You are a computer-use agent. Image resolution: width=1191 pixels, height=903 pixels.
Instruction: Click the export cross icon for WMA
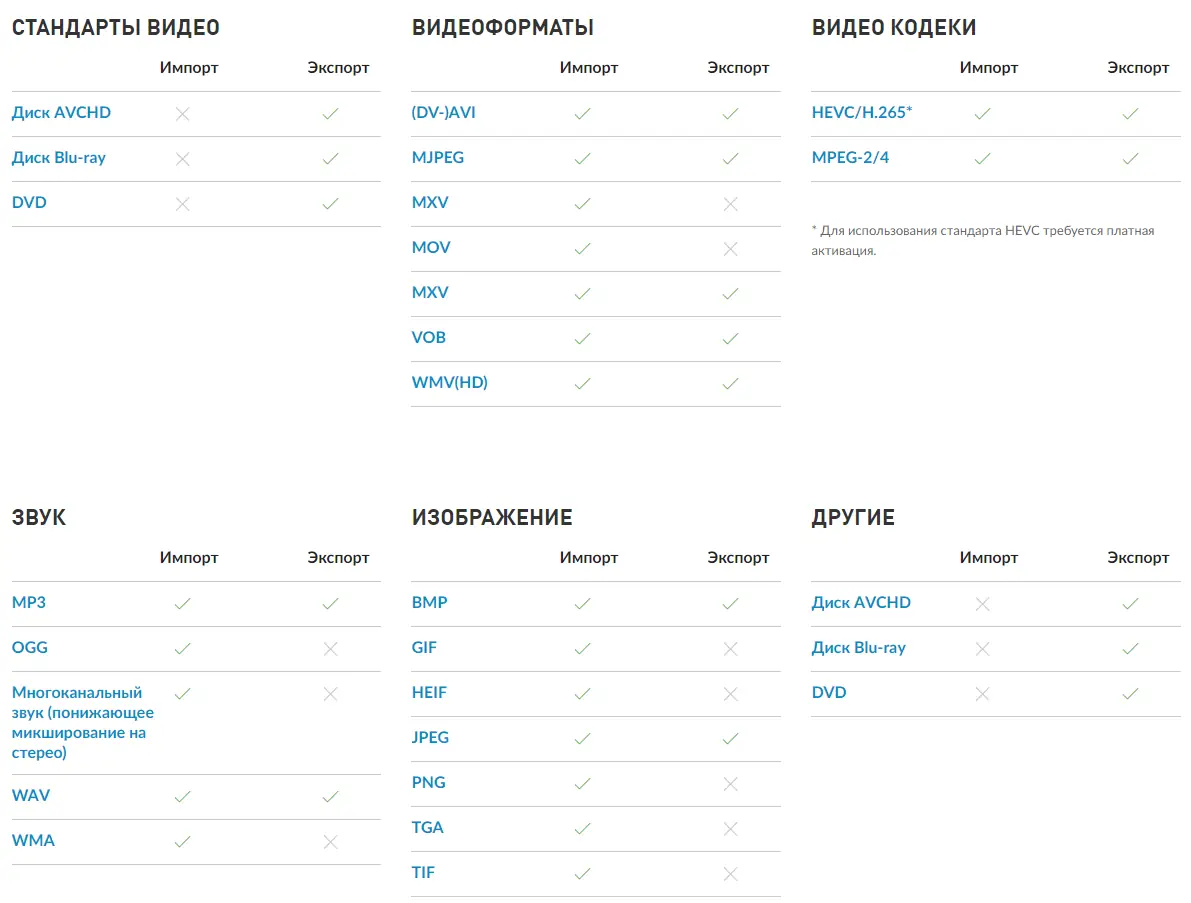pos(330,842)
